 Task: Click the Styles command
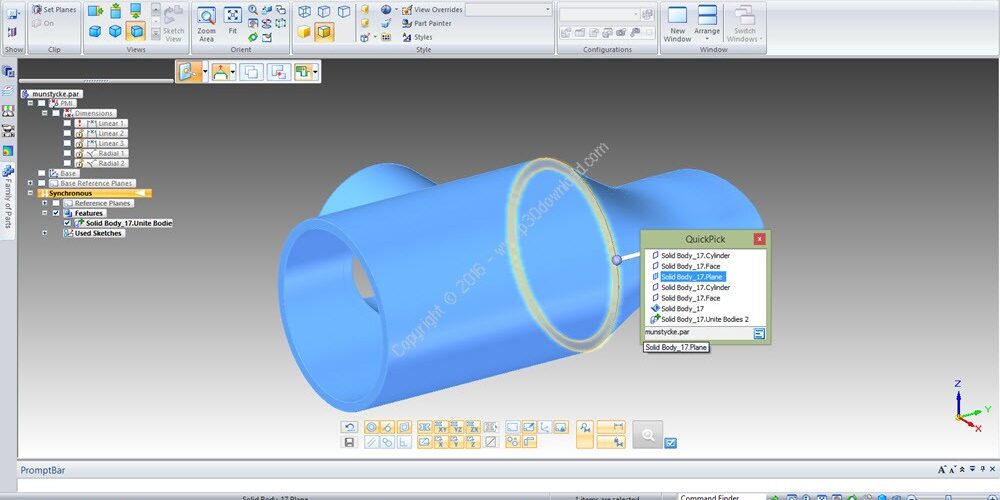click(417, 37)
